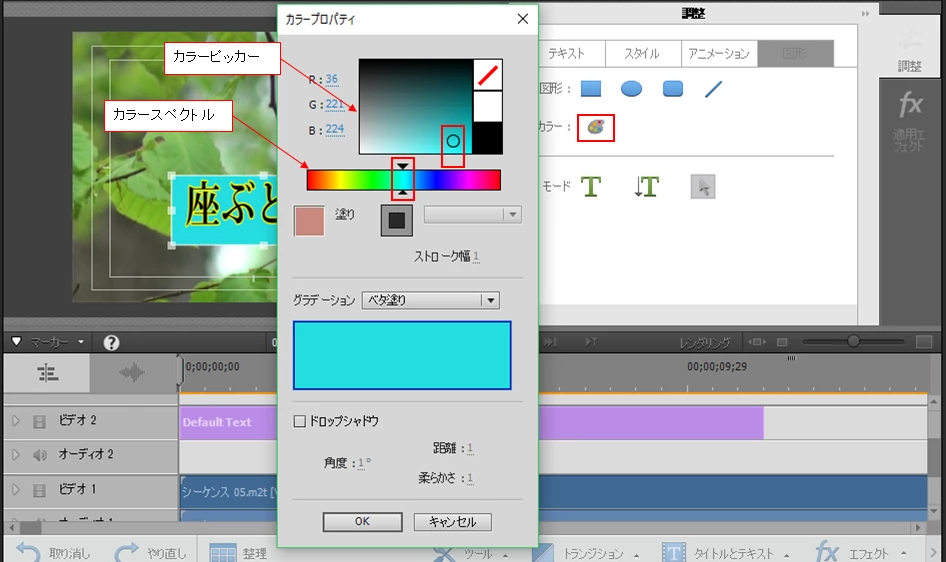The image size is (946, 562).
Task: Select the Sequence 05.m2t clip
Action: 553,492
